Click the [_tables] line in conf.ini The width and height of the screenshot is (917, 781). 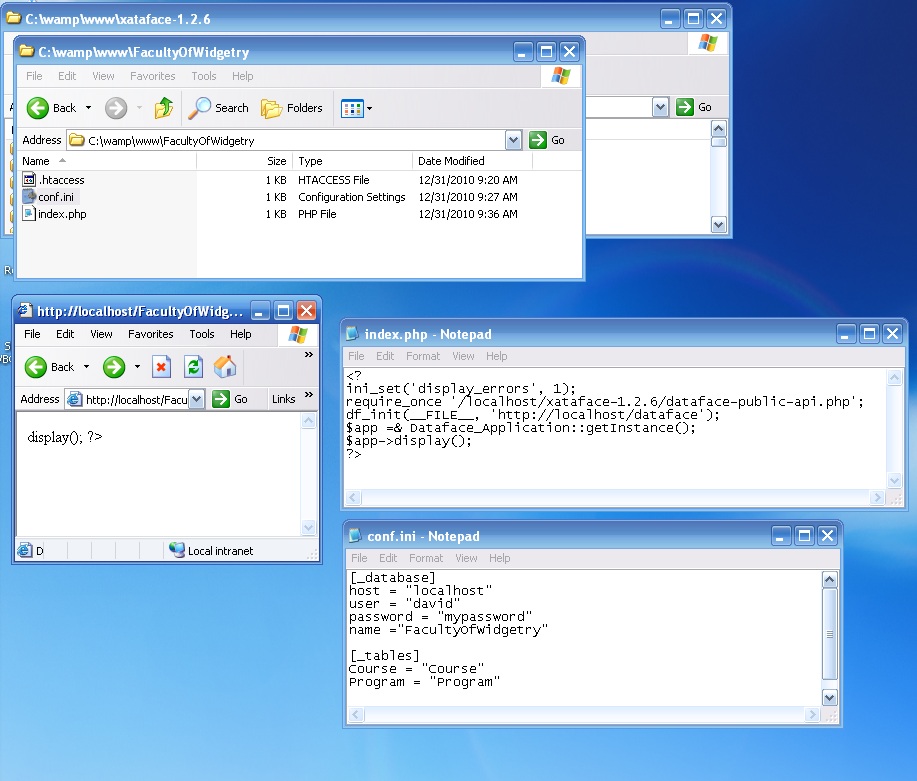[x=384, y=656]
